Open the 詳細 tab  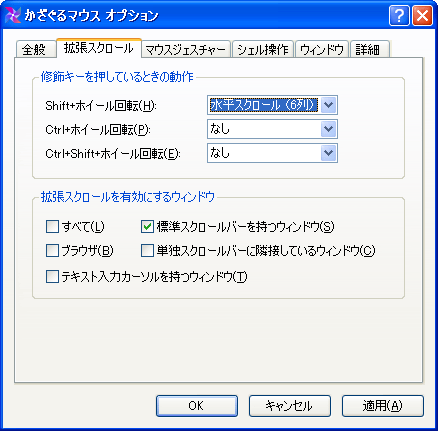click(370, 49)
